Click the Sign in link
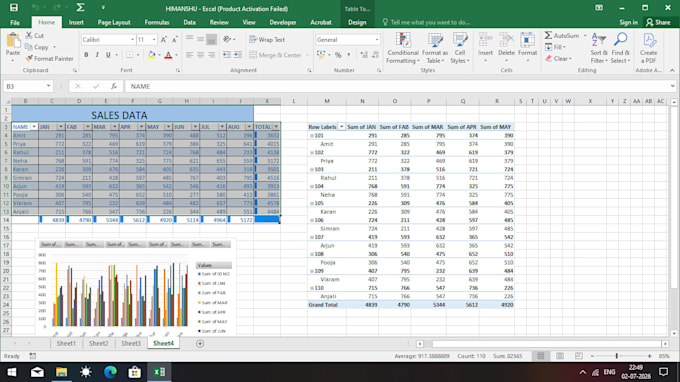 point(628,23)
